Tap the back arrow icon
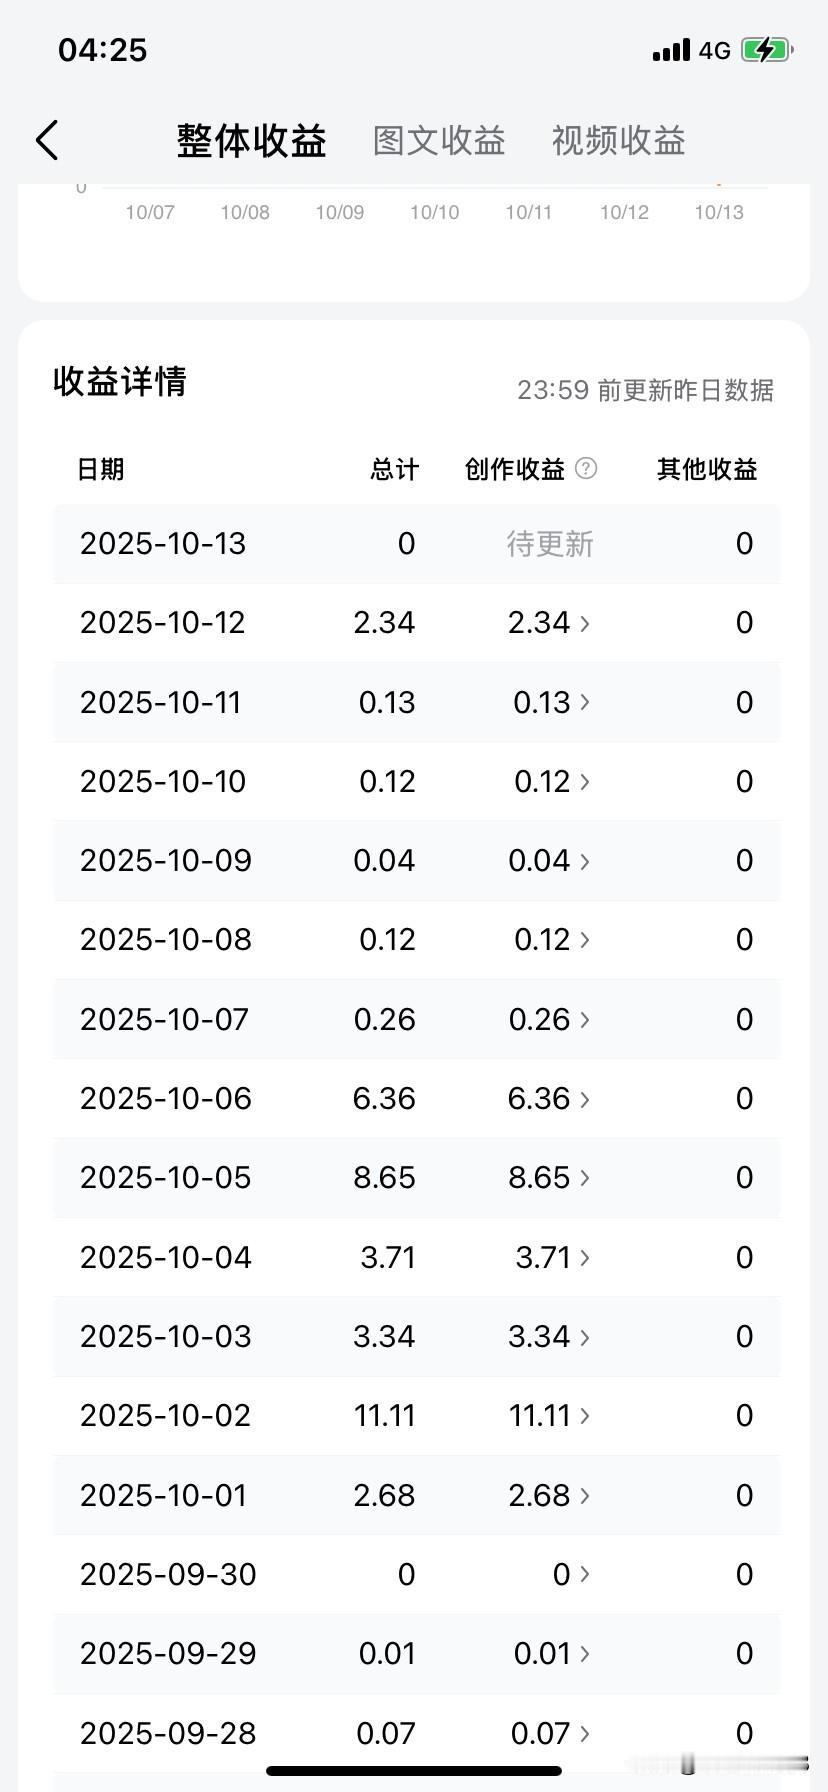Image resolution: width=828 pixels, height=1792 pixels. coord(47,140)
